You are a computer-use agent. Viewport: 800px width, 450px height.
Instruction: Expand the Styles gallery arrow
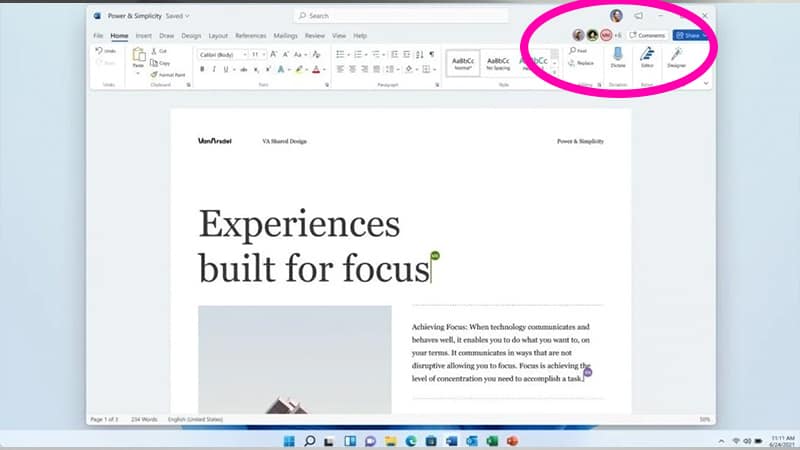pos(554,73)
